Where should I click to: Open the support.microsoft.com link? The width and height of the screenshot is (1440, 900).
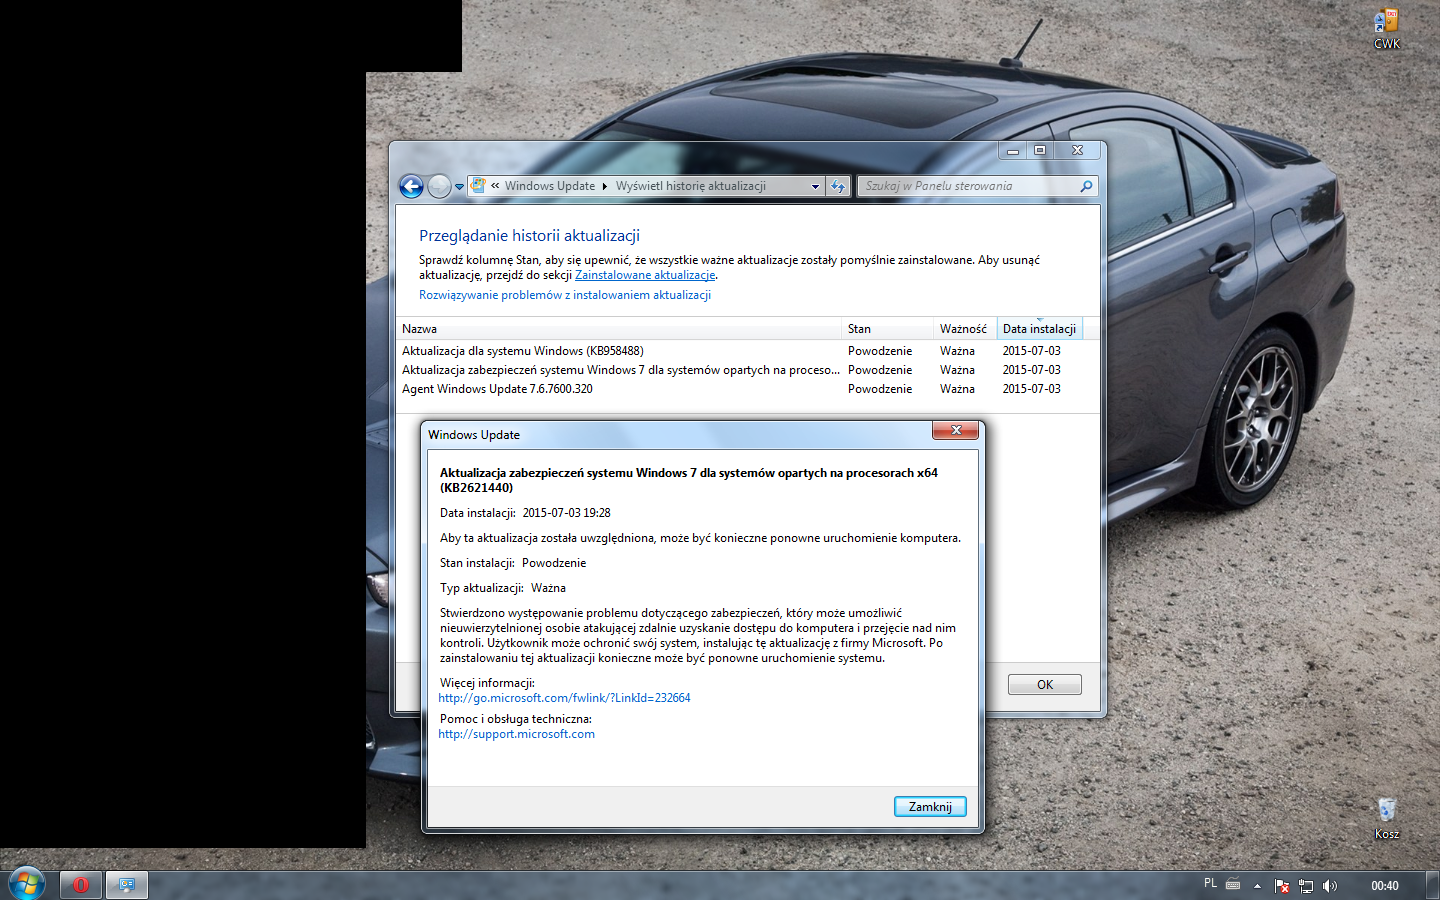516,734
